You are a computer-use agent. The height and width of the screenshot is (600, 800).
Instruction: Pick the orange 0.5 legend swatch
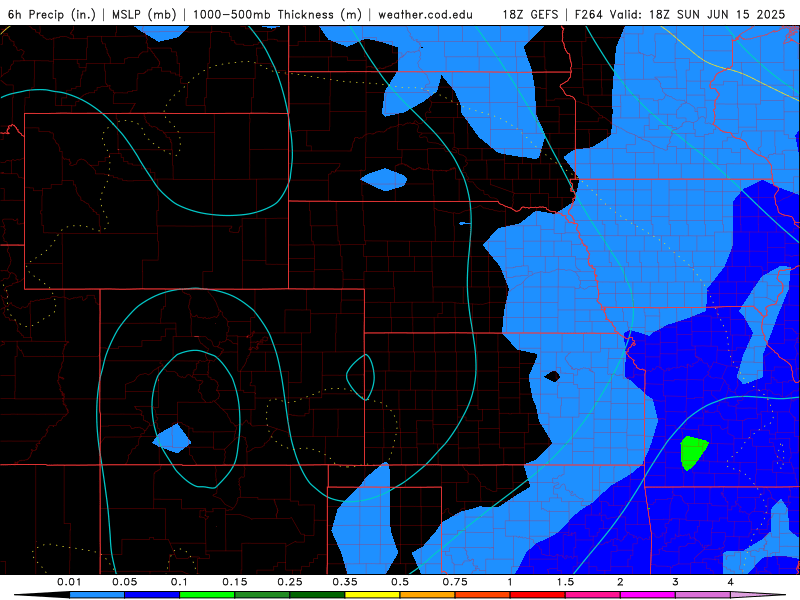pos(428,595)
